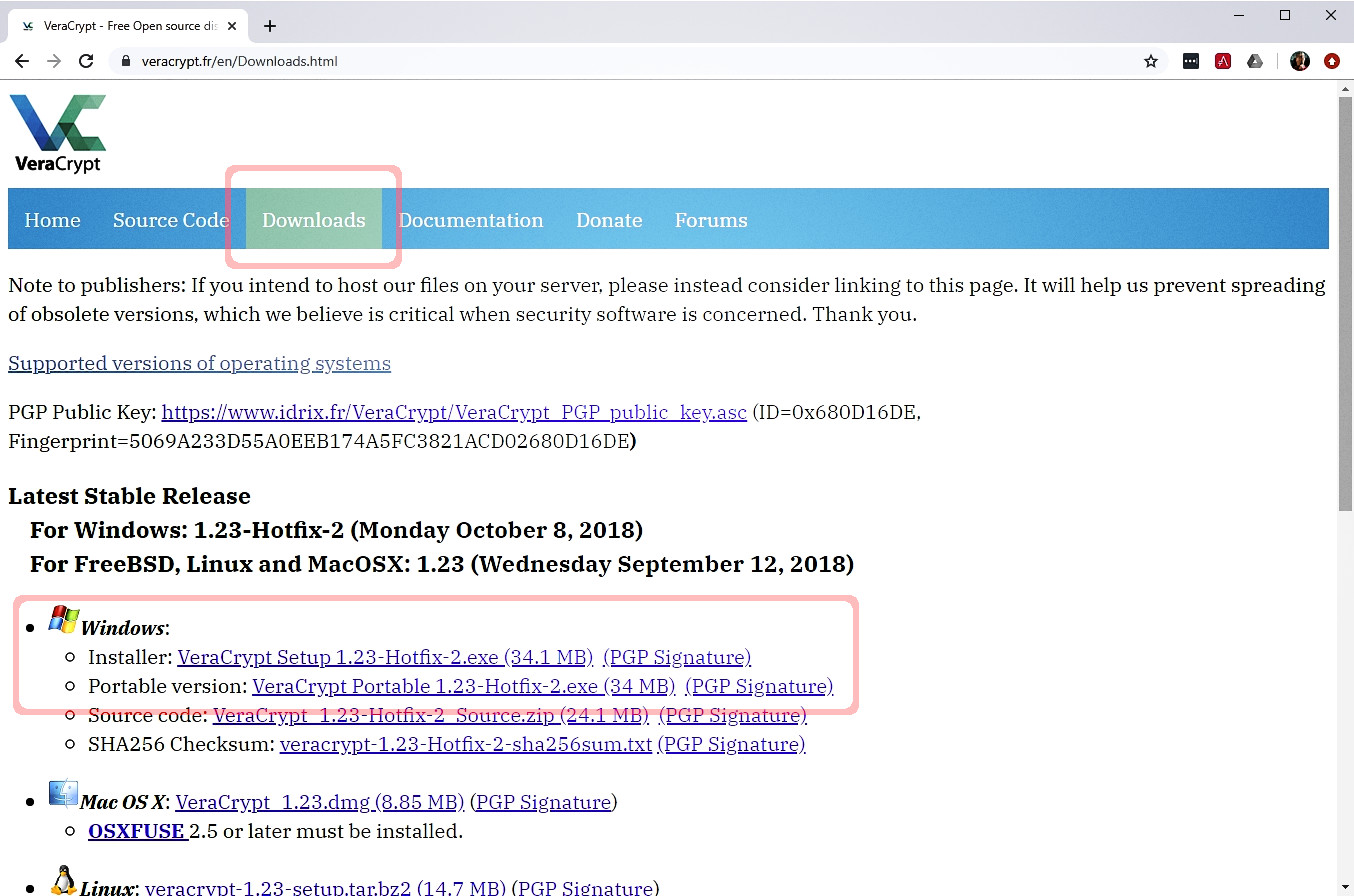1354x896 pixels.
Task: Go to the Home menu item
Action: (x=52, y=220)
